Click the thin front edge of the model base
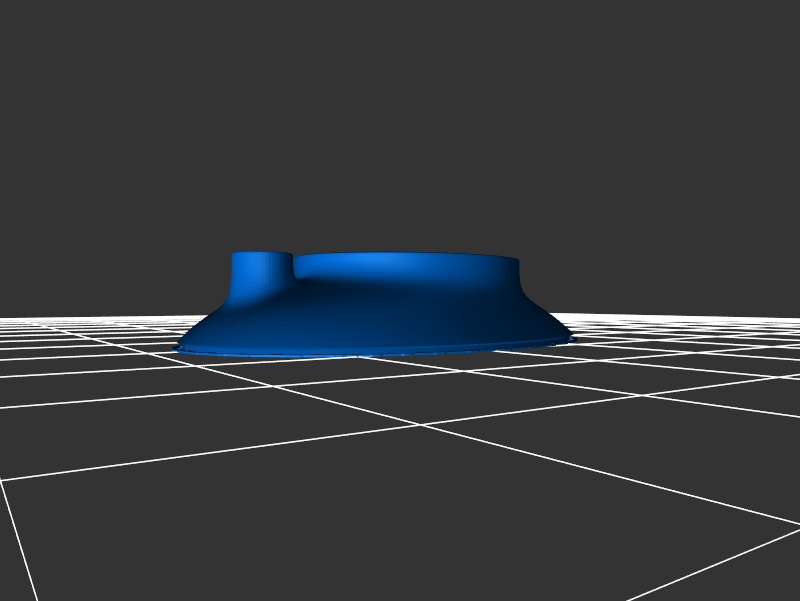This screenshot has height=601, width=800. coord(370,353)
